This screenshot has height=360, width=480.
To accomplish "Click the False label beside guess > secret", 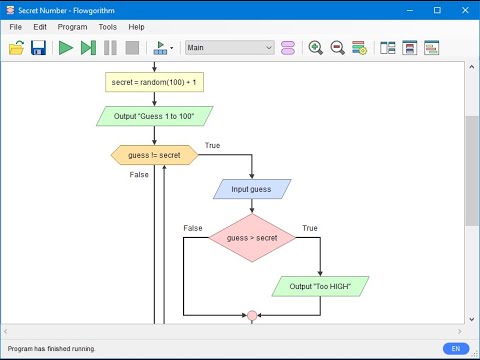I will coord(193,228).
